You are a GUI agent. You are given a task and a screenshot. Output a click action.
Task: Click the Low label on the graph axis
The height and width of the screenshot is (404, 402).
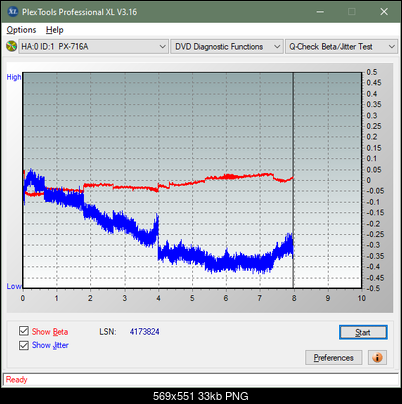[14, 286]
